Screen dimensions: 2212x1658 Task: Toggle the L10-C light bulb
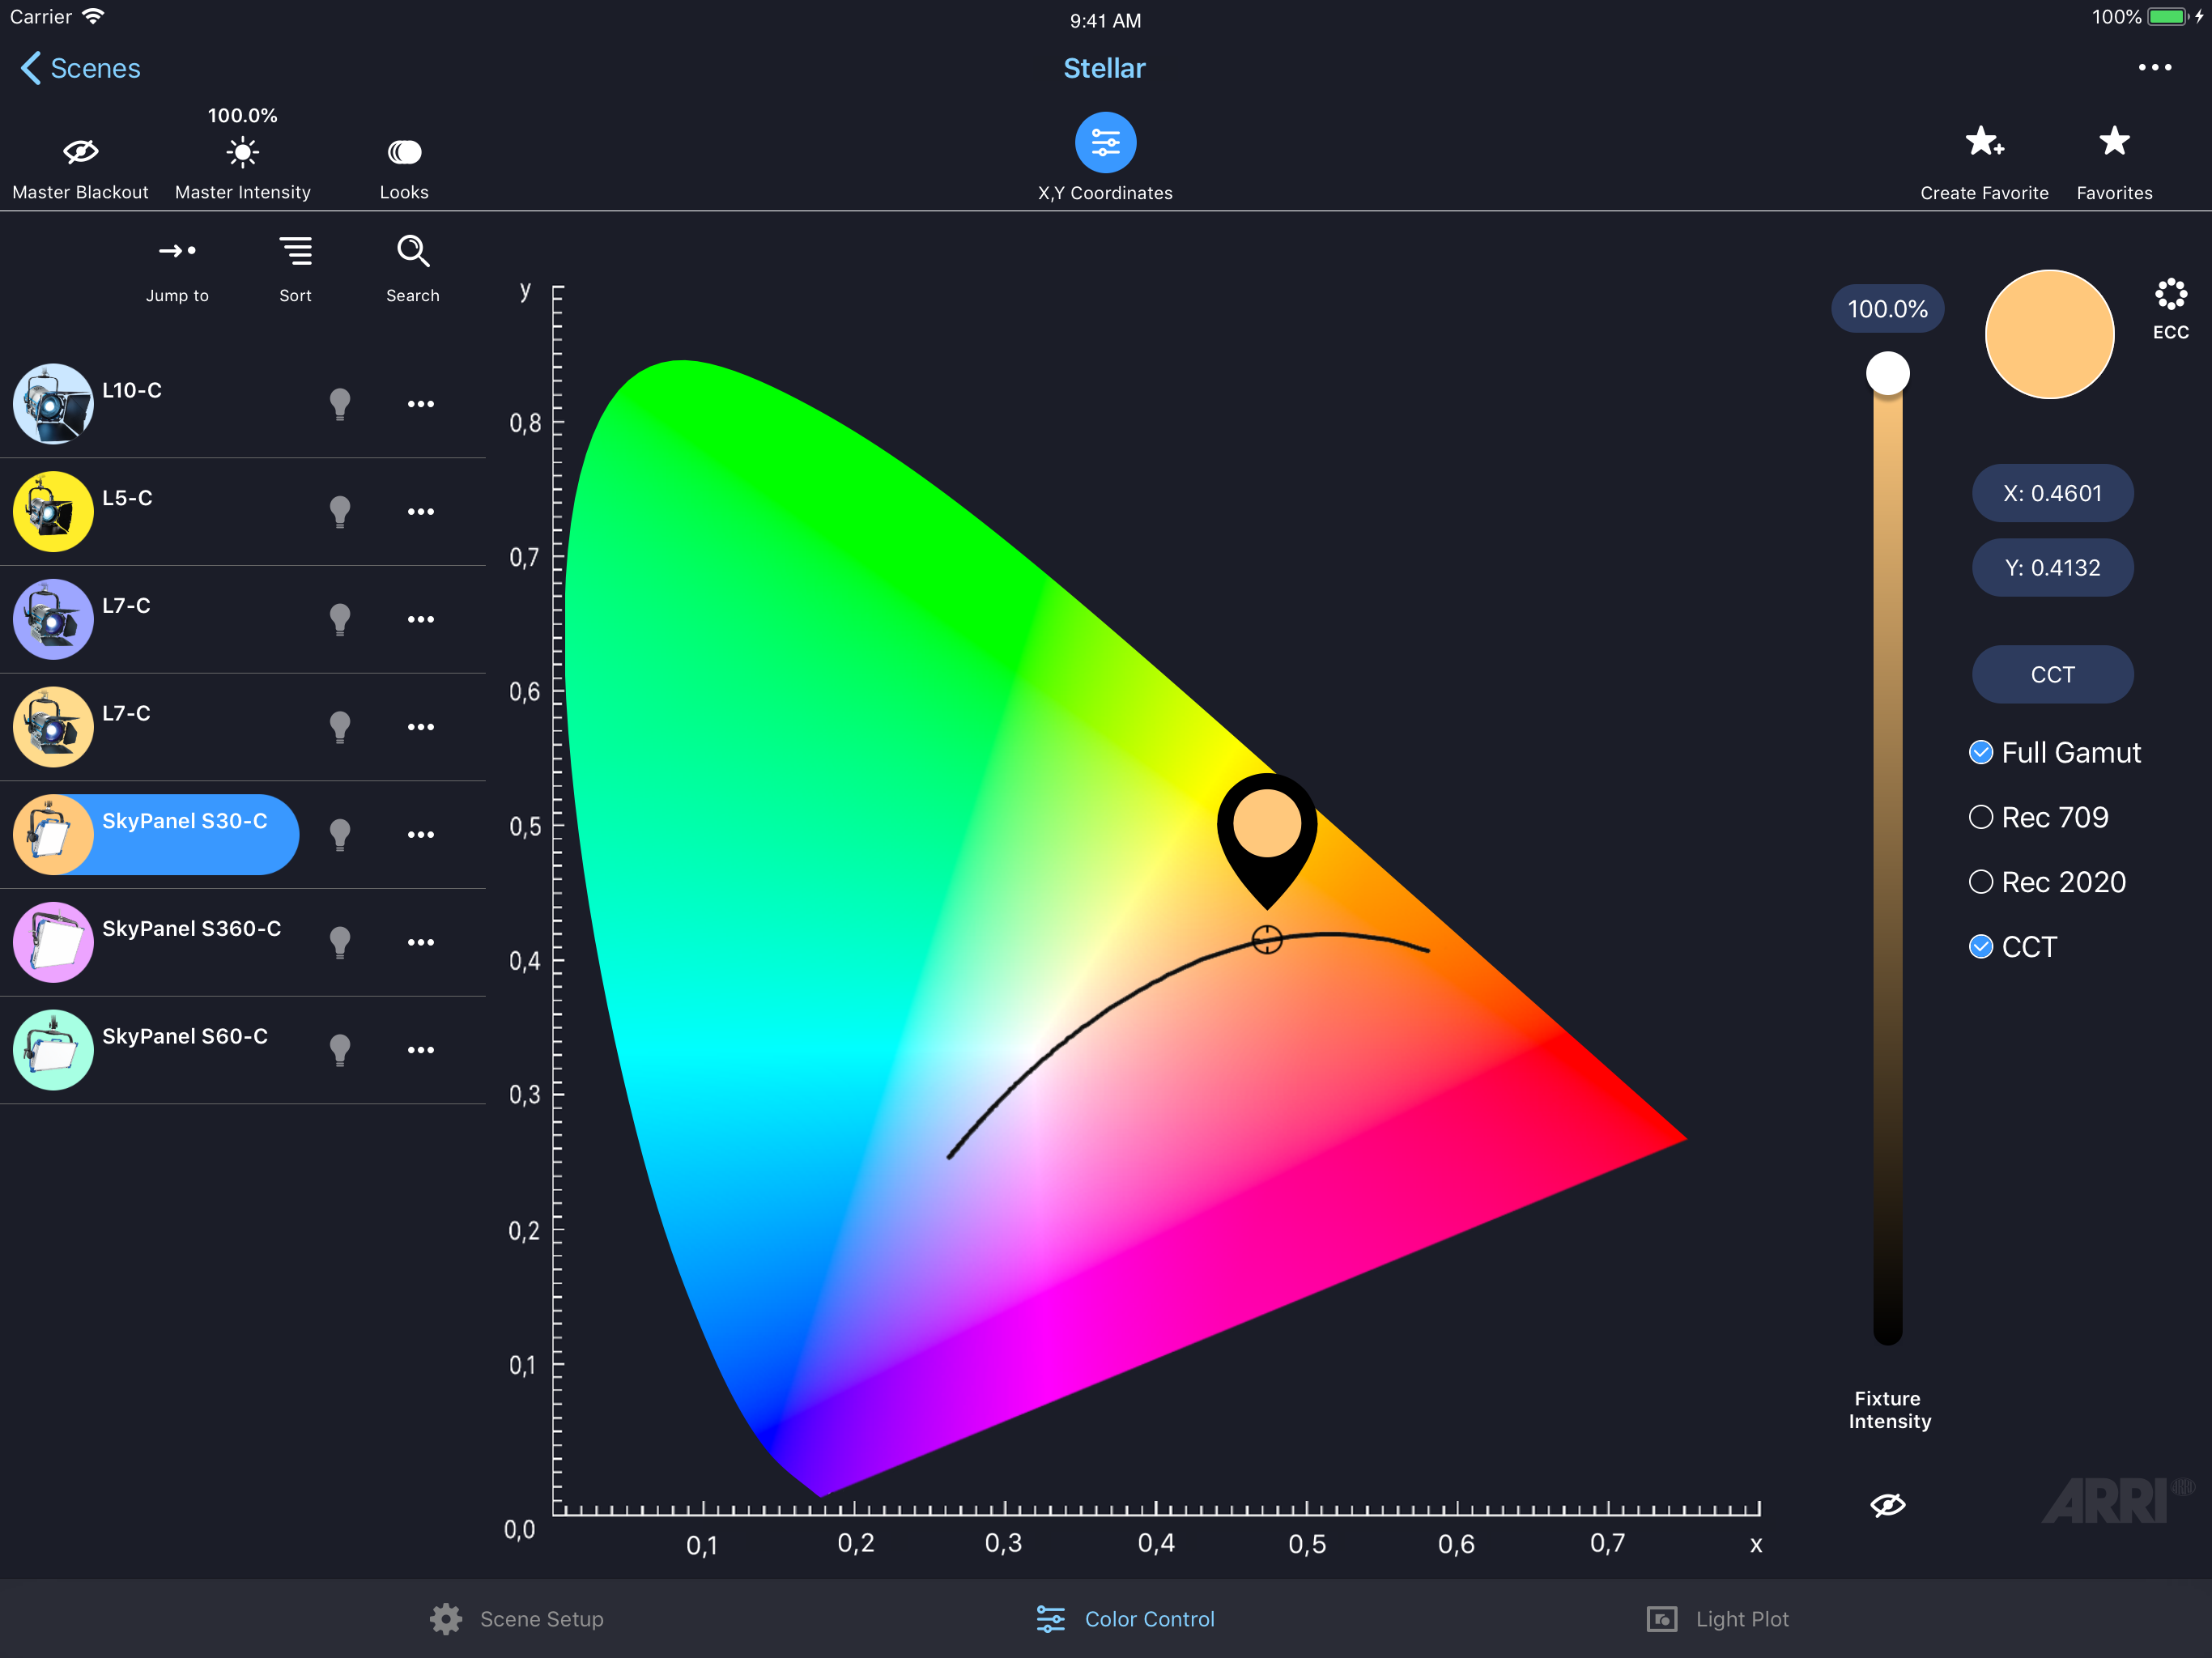coord(340,404)
